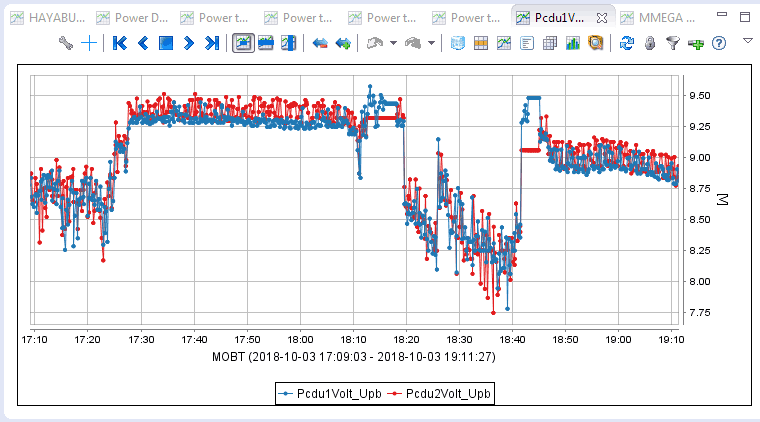Click the refresh icon in the toolbar
This screenshot has height=422, width=760.
coord(627,43)
